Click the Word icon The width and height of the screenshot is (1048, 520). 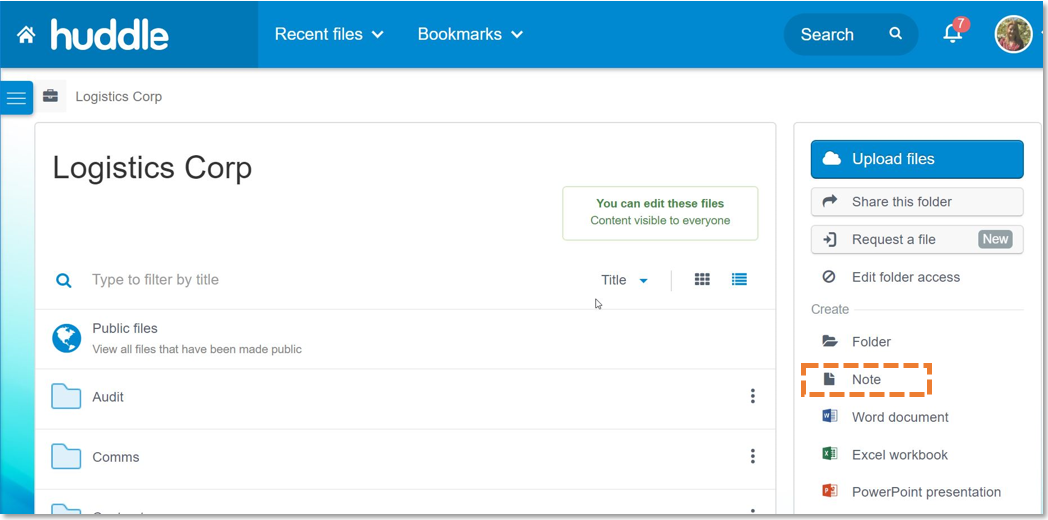pyautogui.click(x=829, y=416)
